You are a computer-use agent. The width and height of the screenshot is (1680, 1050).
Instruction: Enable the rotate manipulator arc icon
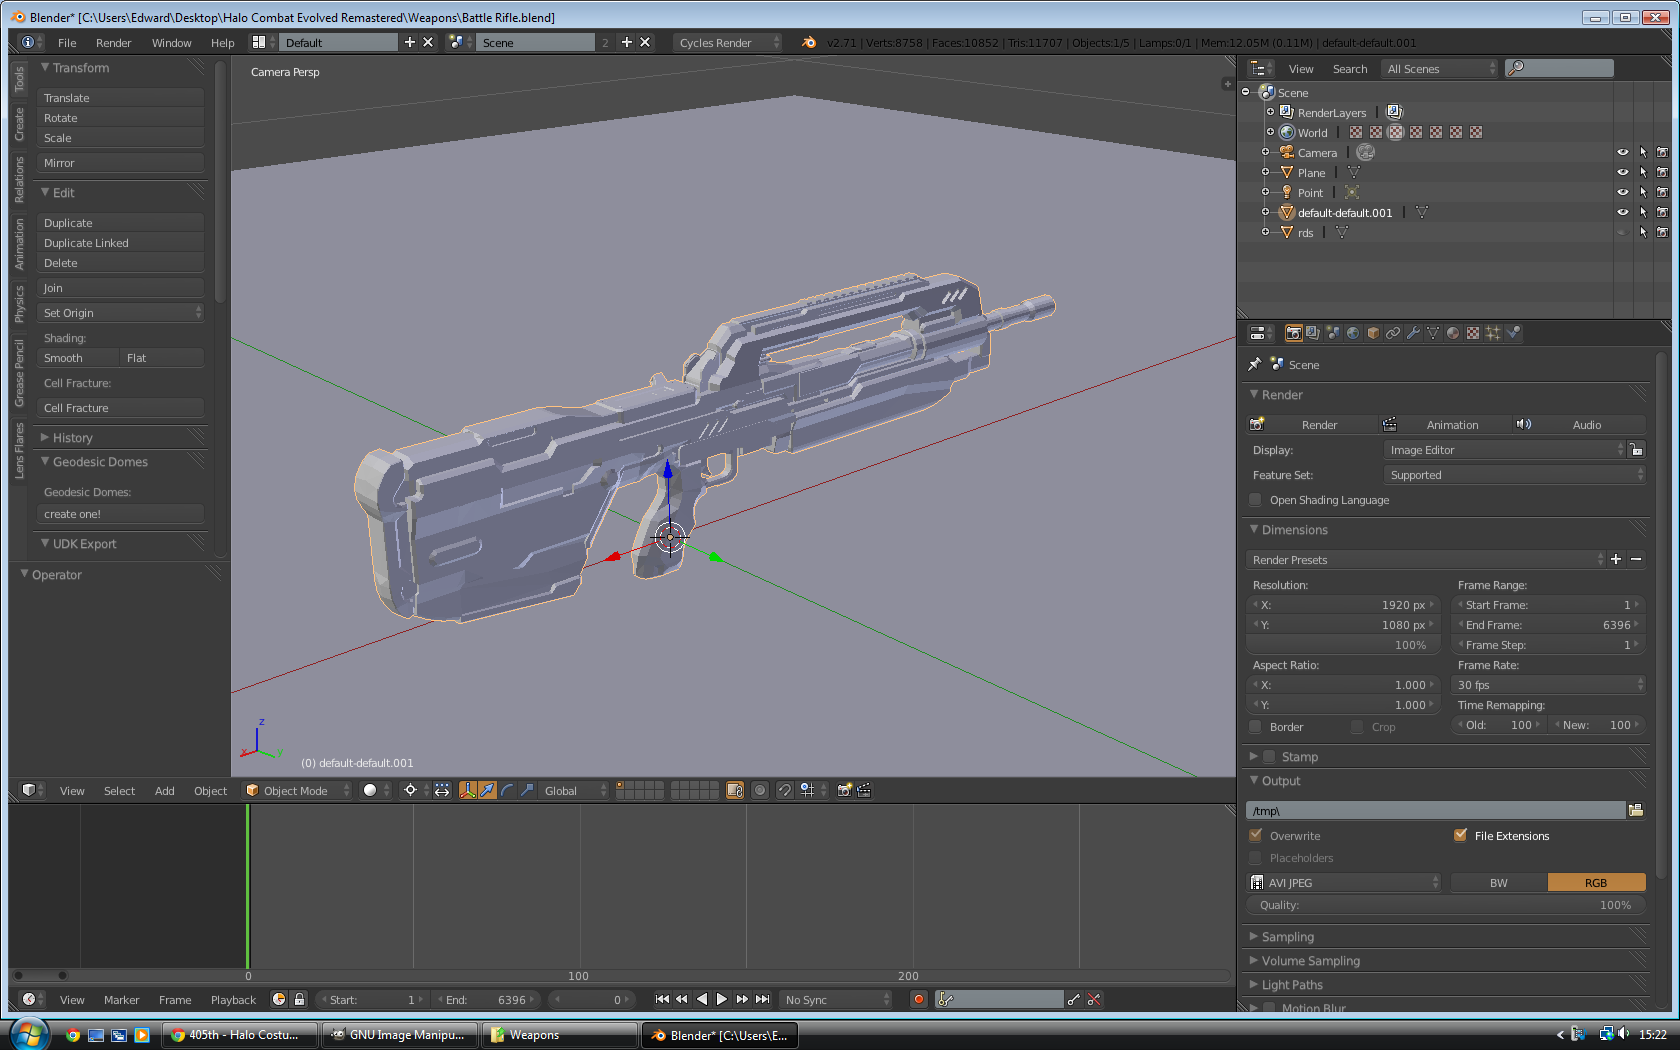(507, 790)
